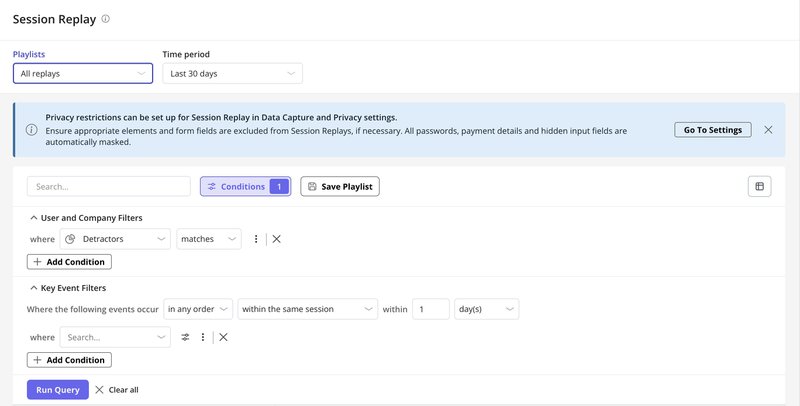Screen dimensions: 800x406
Task: Click the key event filter sliders icon
Action: pos(185,337)
